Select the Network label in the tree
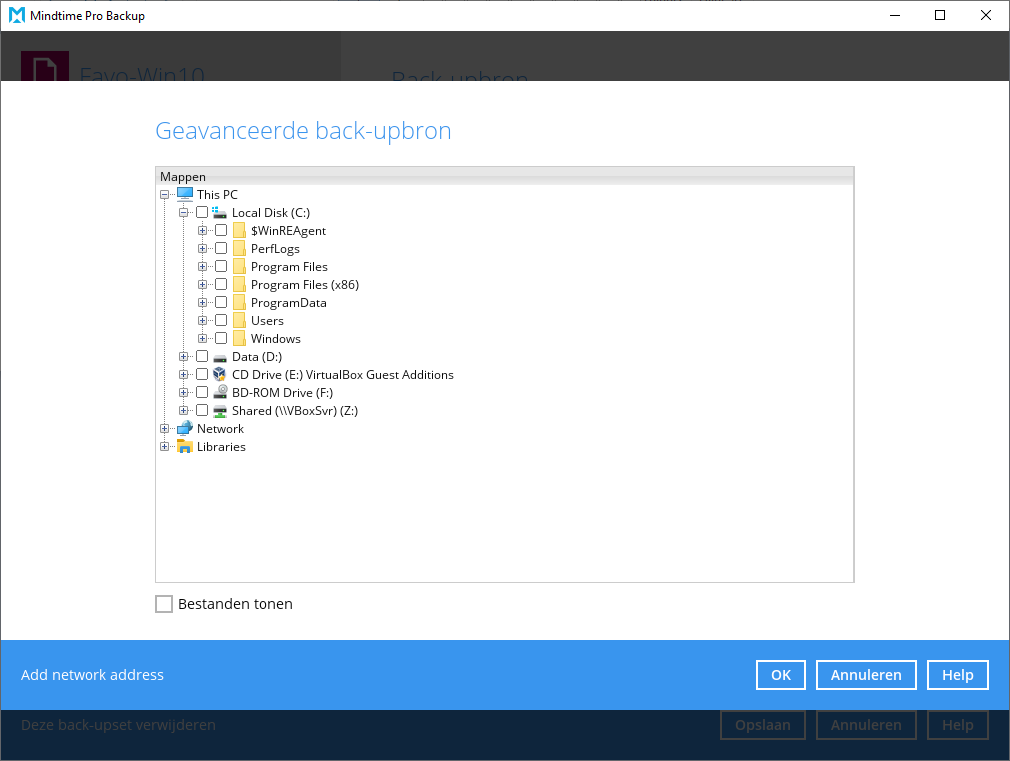 click(220, 429)
